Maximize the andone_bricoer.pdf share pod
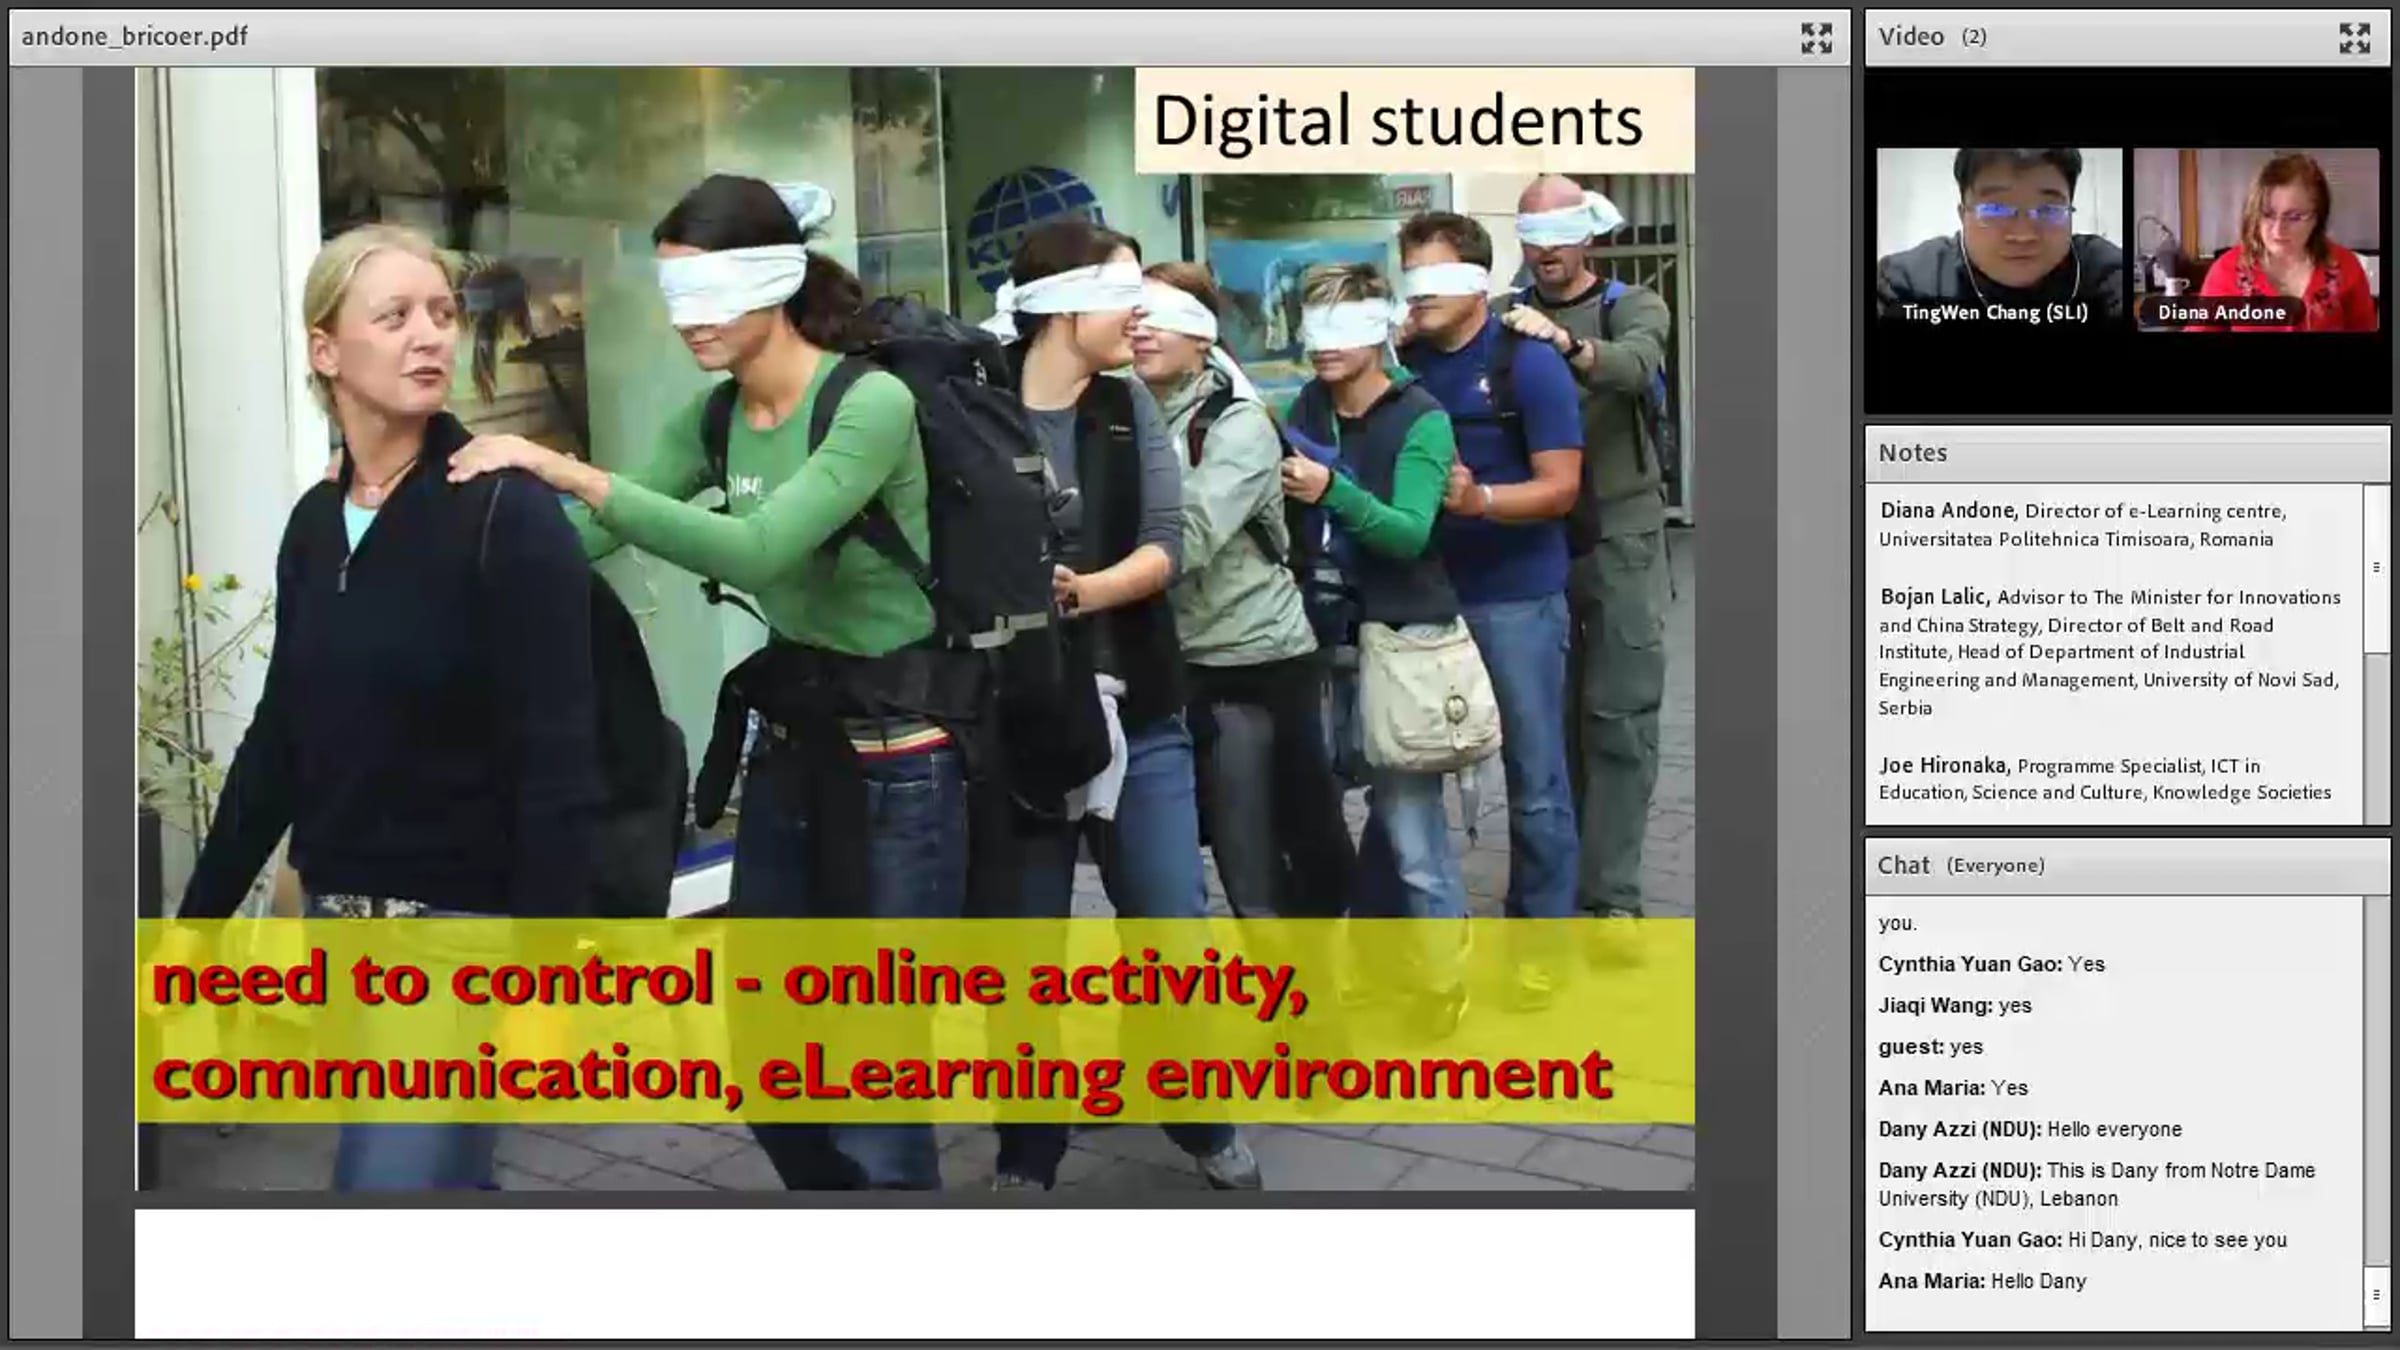Image resolution: width=2400 pixels, height=1350 pixels. coord(1816,38)
